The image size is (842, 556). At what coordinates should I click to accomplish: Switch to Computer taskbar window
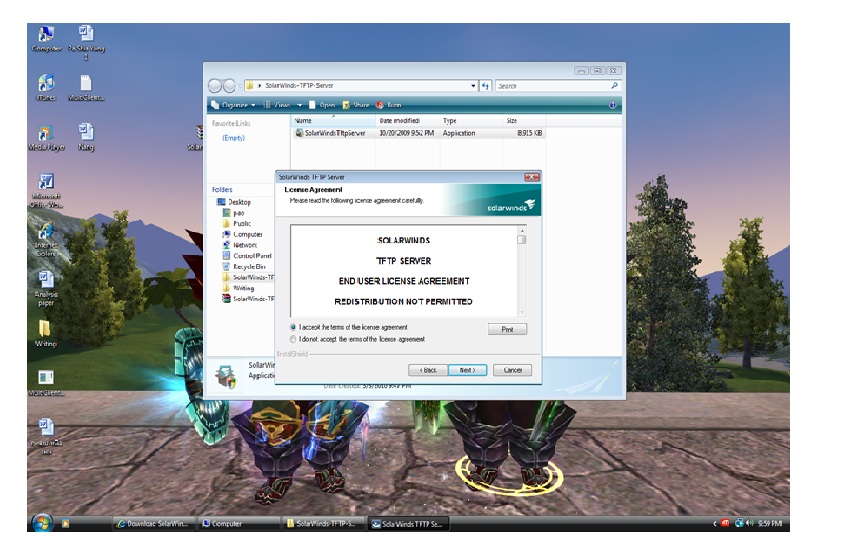click(x=239, y=523)
